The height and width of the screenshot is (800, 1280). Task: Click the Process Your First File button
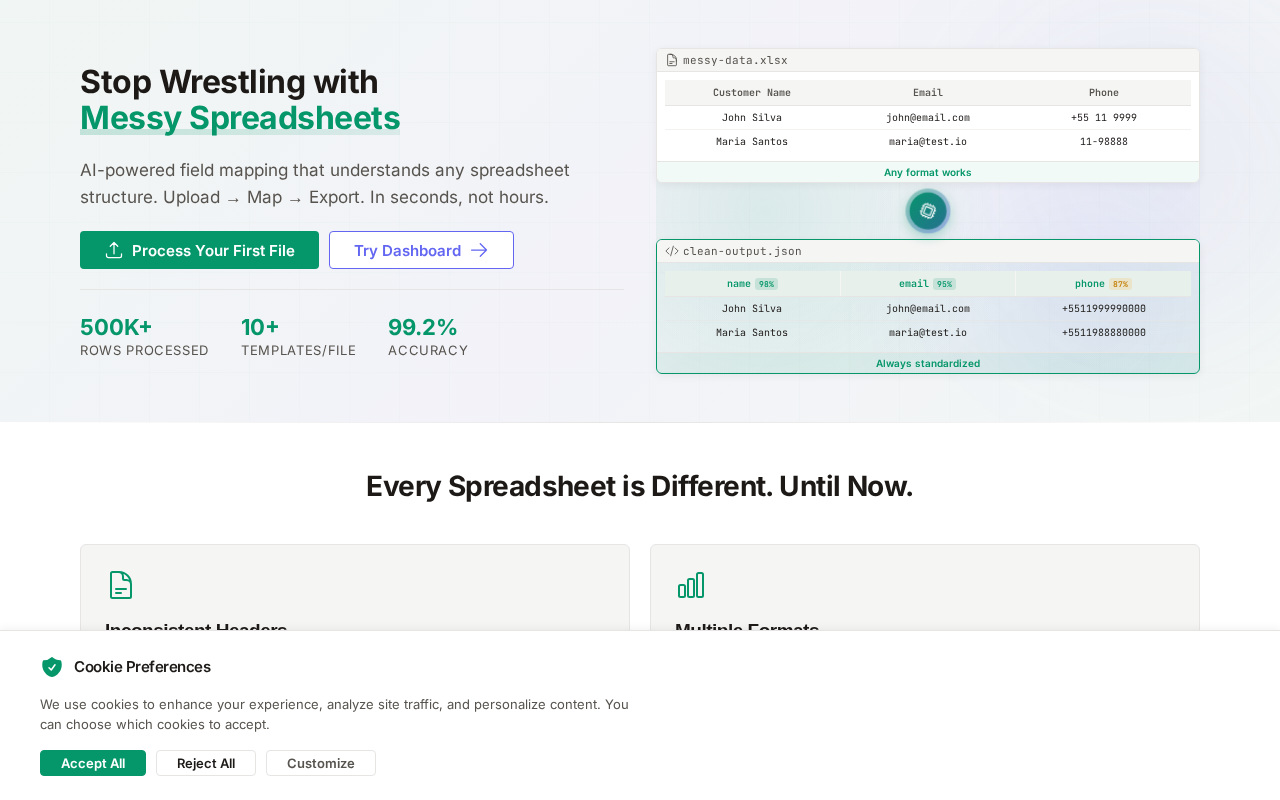tap(199, 250)
